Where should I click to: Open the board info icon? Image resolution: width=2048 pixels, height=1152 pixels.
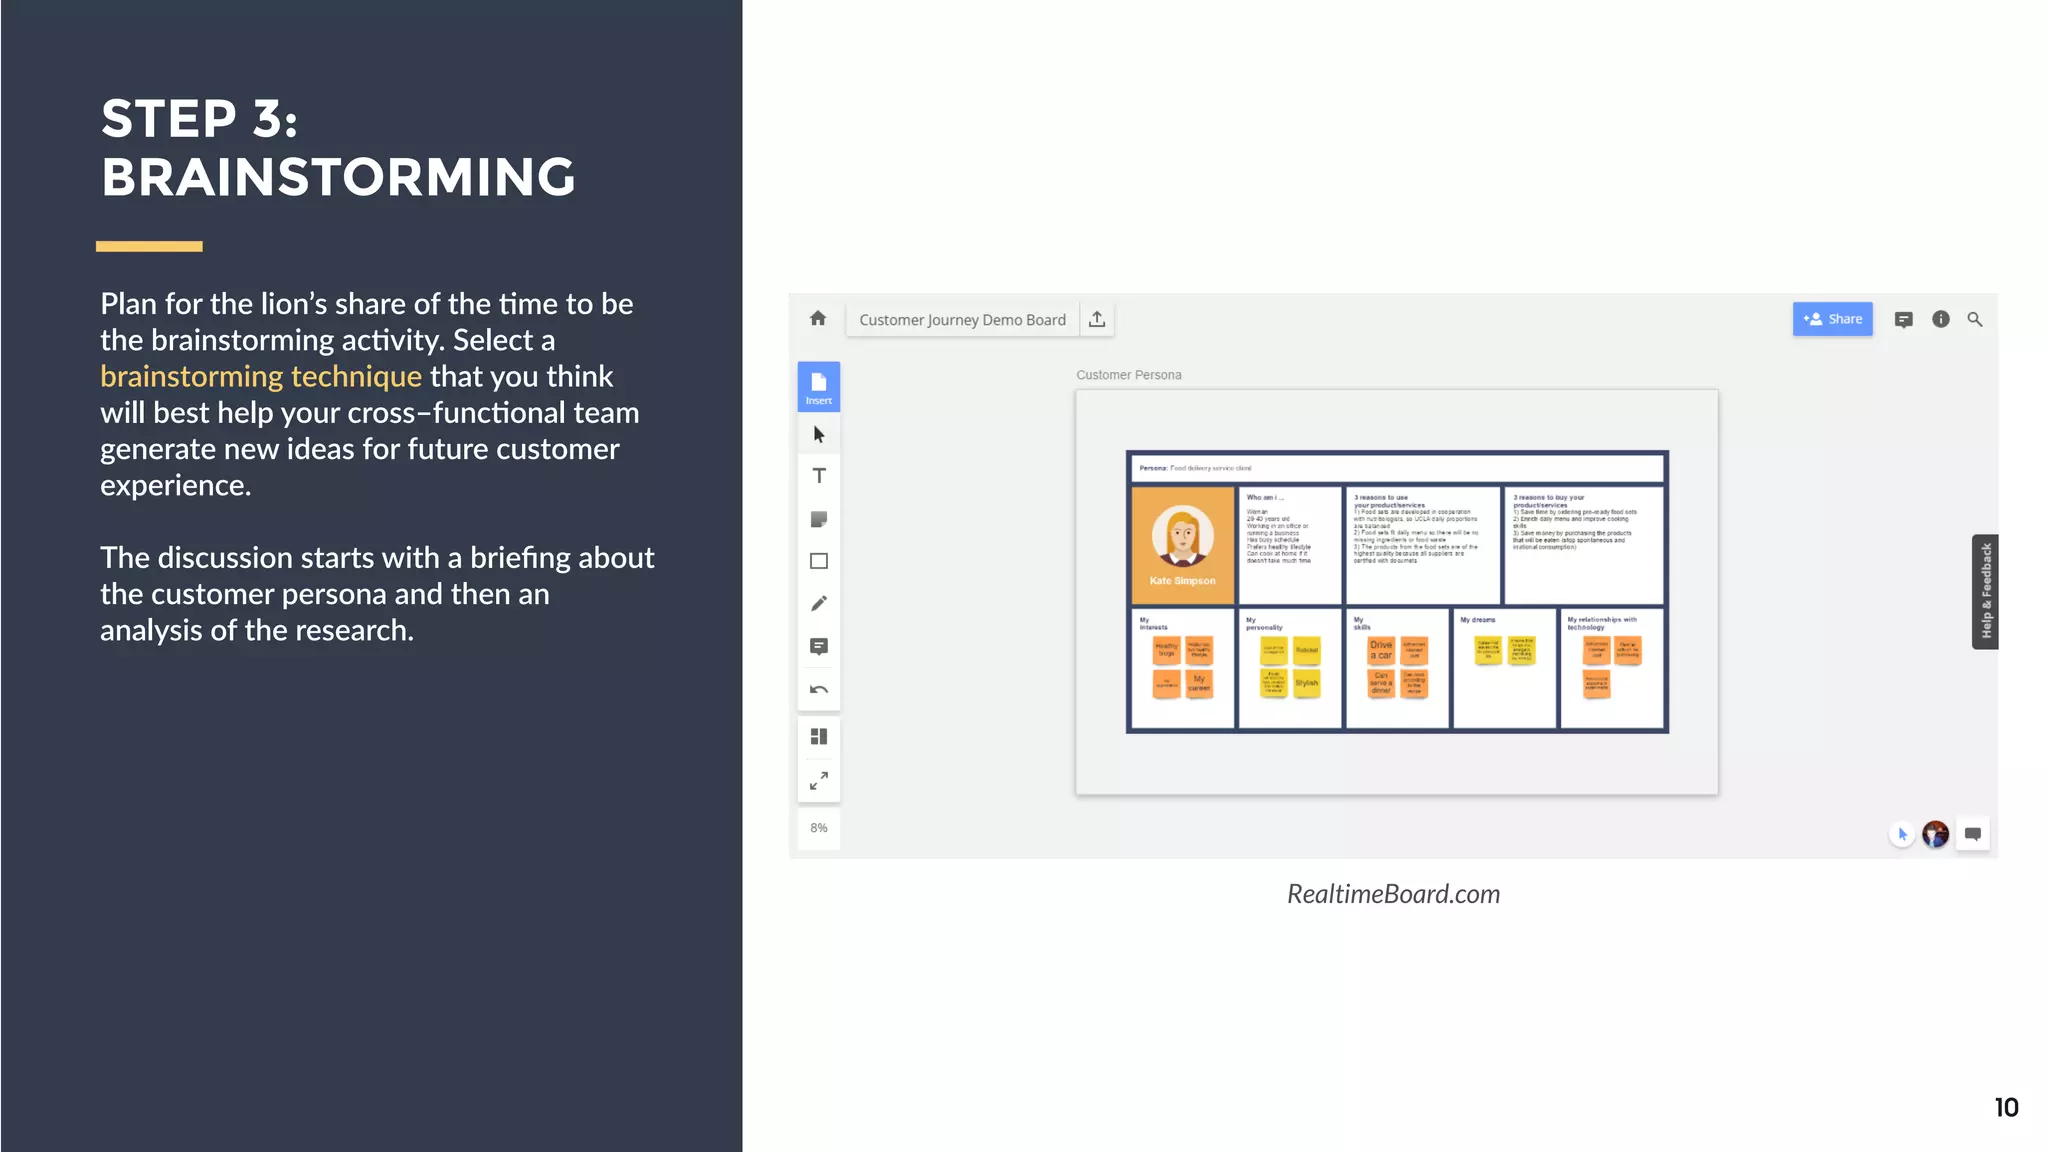pos(1940,319)
